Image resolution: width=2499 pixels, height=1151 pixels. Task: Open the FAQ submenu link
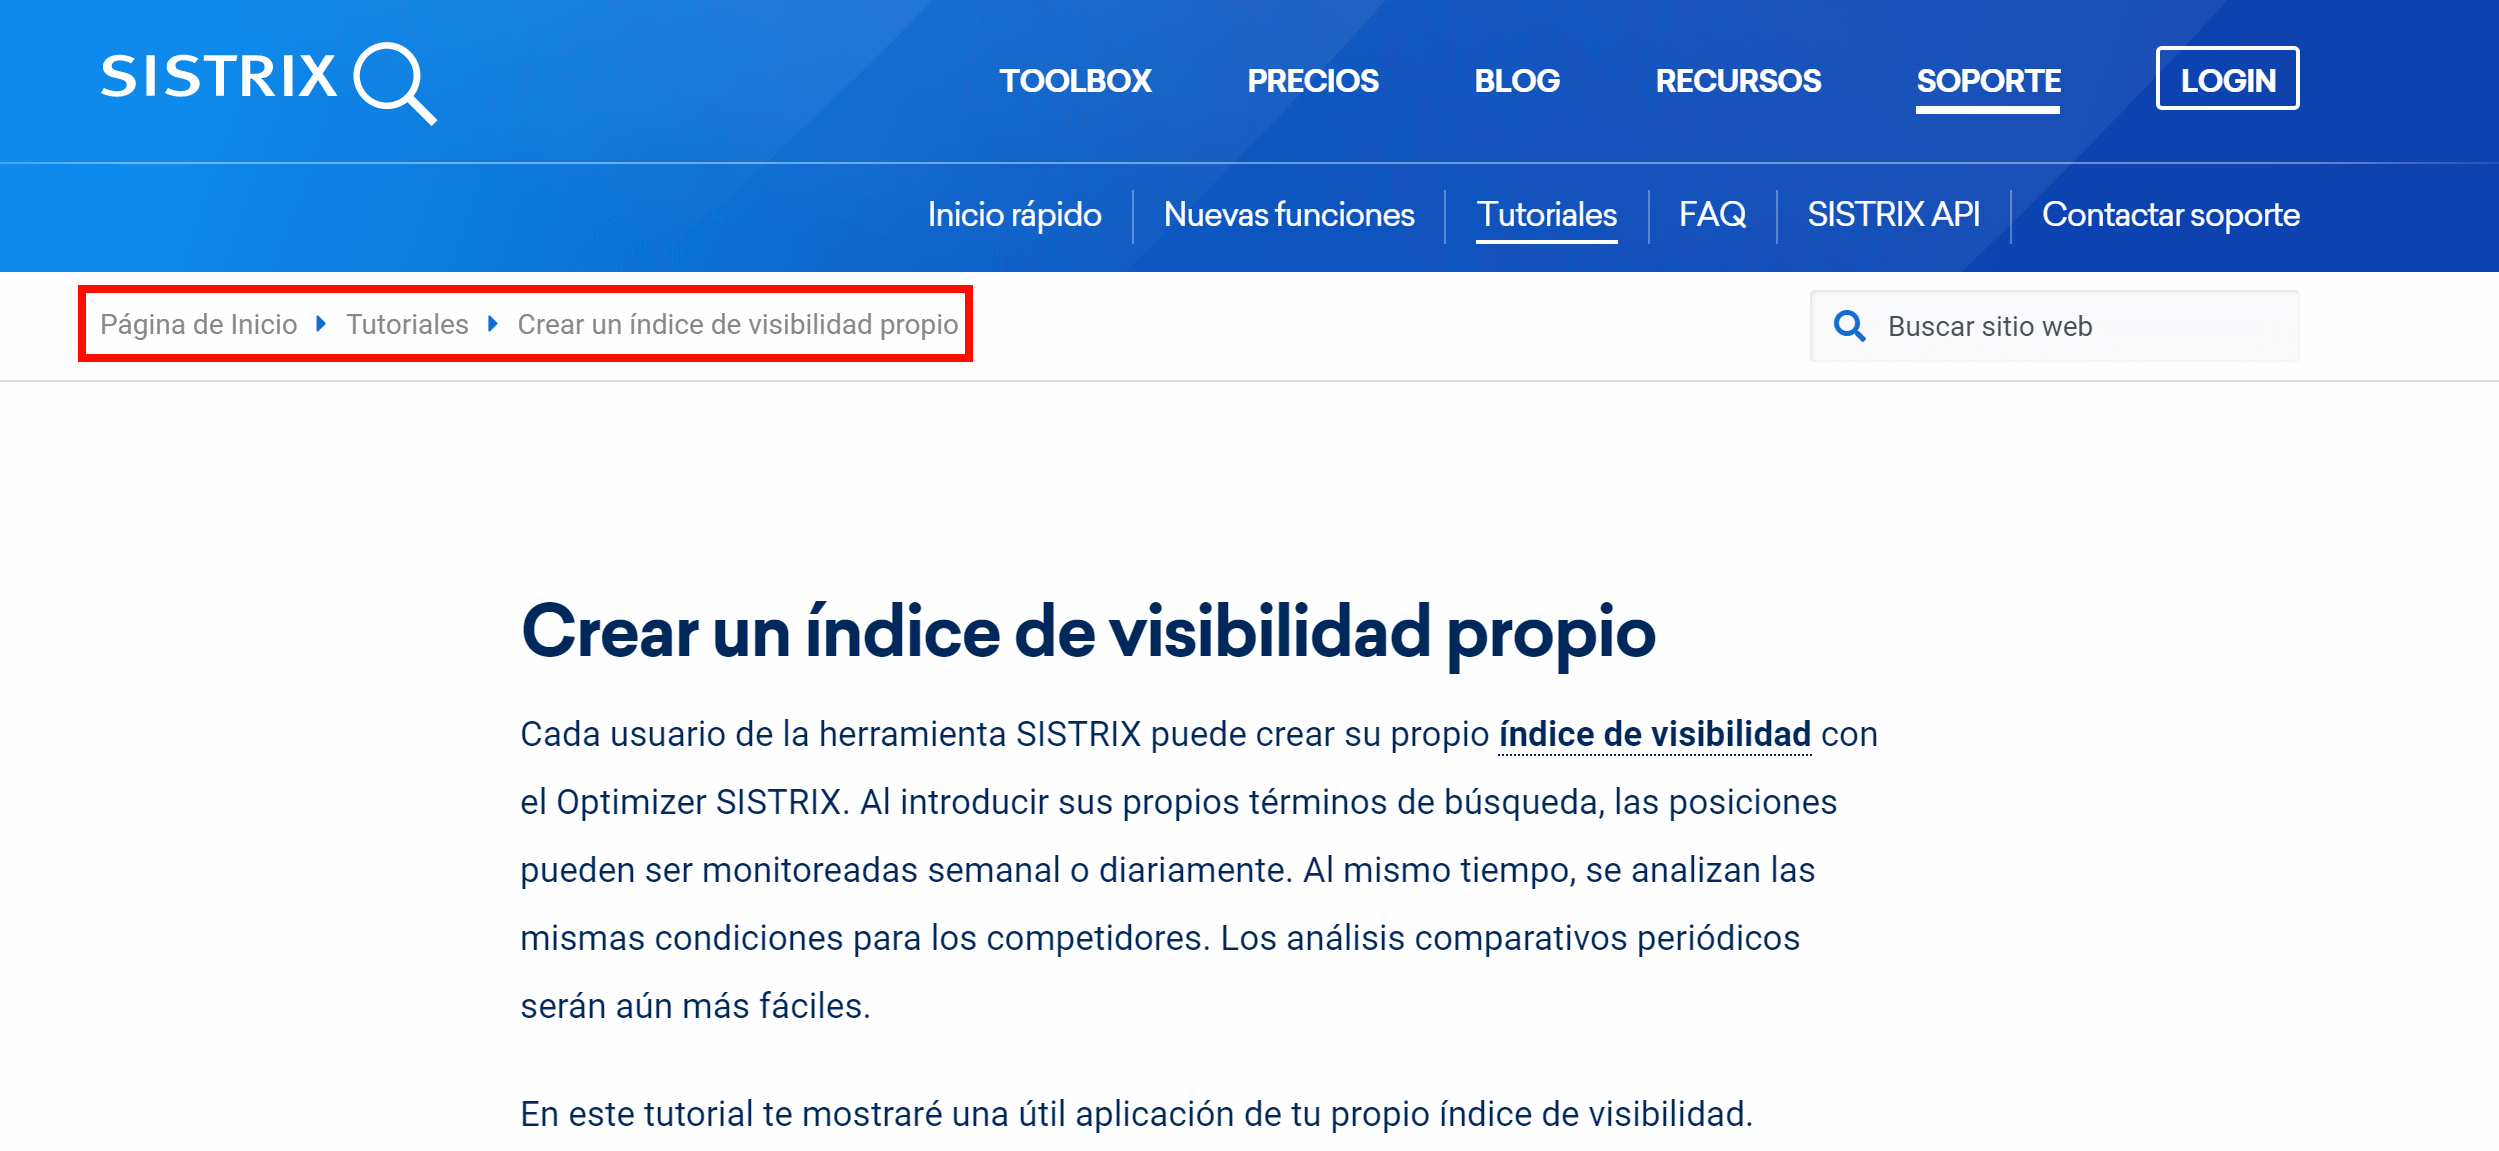pos(1712,215)
